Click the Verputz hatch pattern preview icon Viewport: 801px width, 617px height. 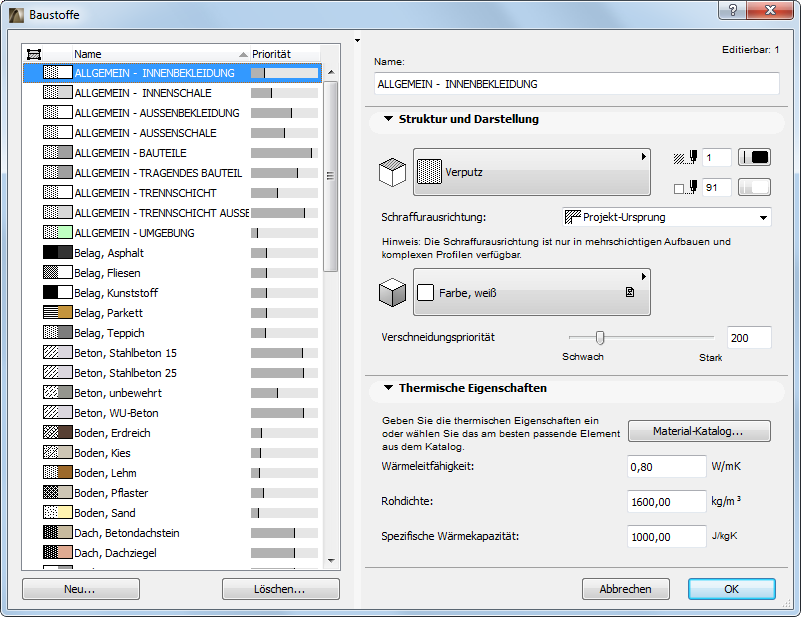[429, 172]
